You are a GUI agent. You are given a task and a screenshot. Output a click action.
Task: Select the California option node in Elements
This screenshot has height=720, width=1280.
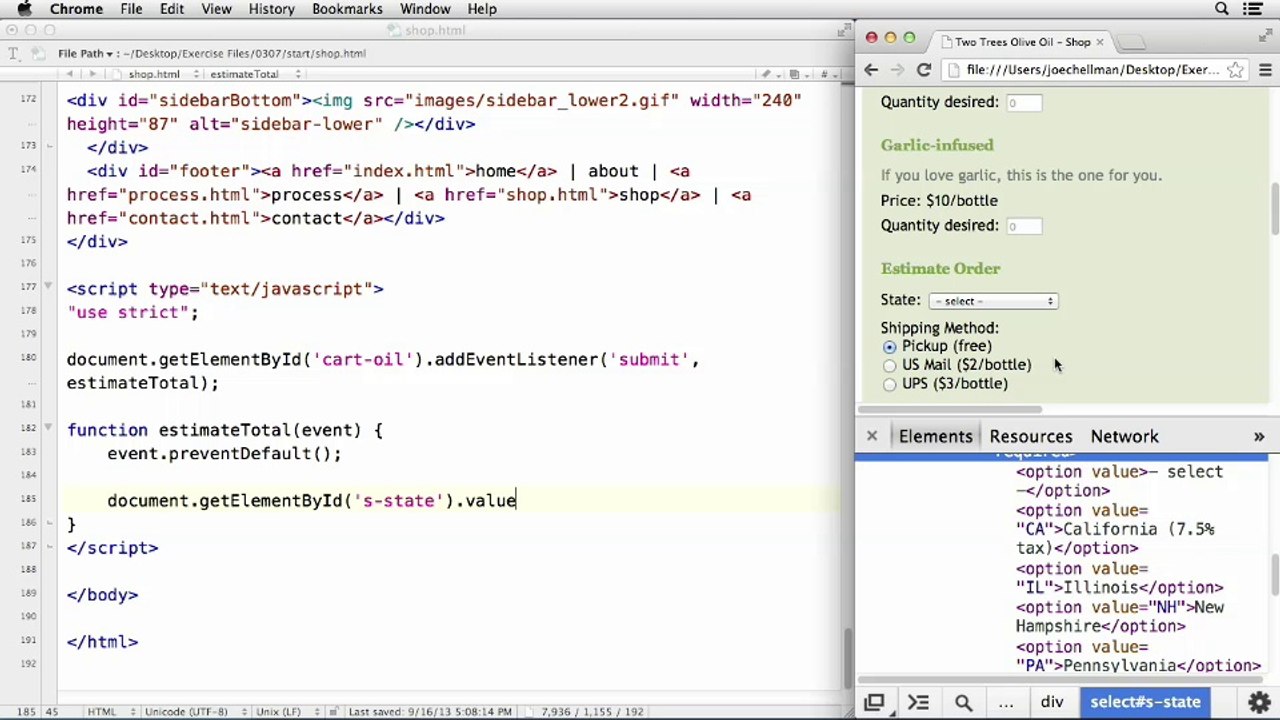pos(1115,529)
